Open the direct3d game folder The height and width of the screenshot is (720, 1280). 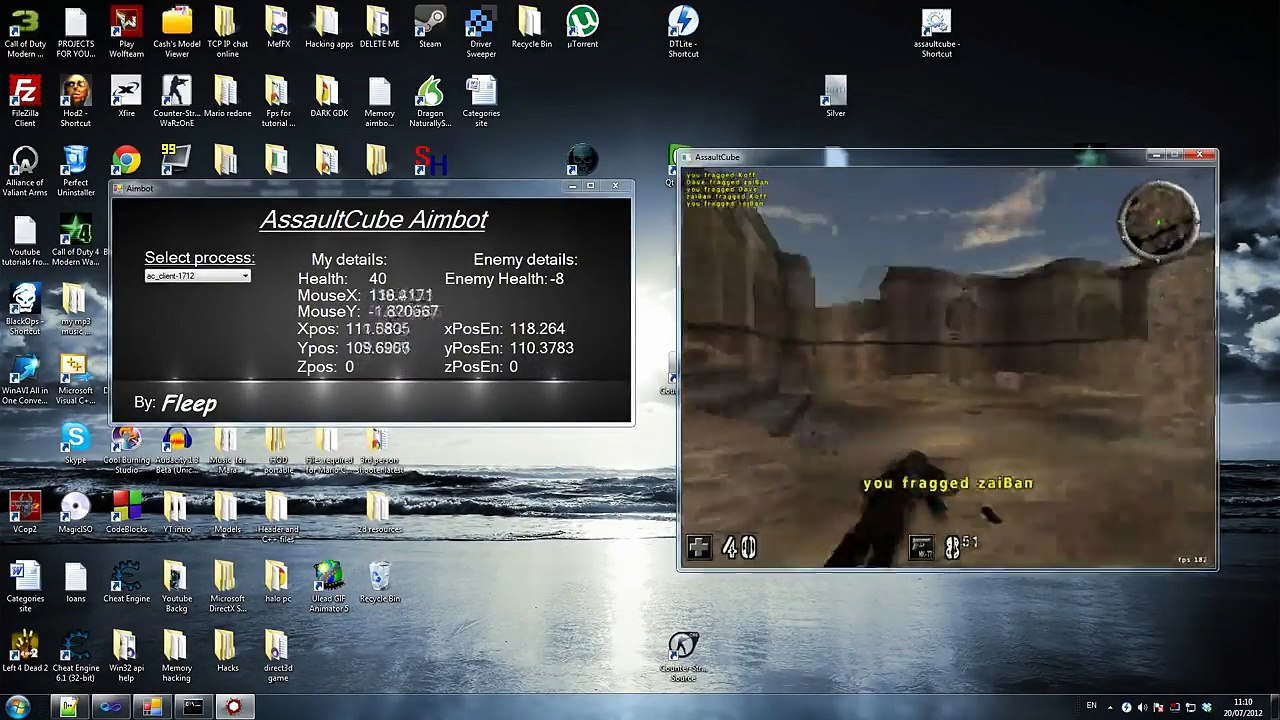click(278, 657)
